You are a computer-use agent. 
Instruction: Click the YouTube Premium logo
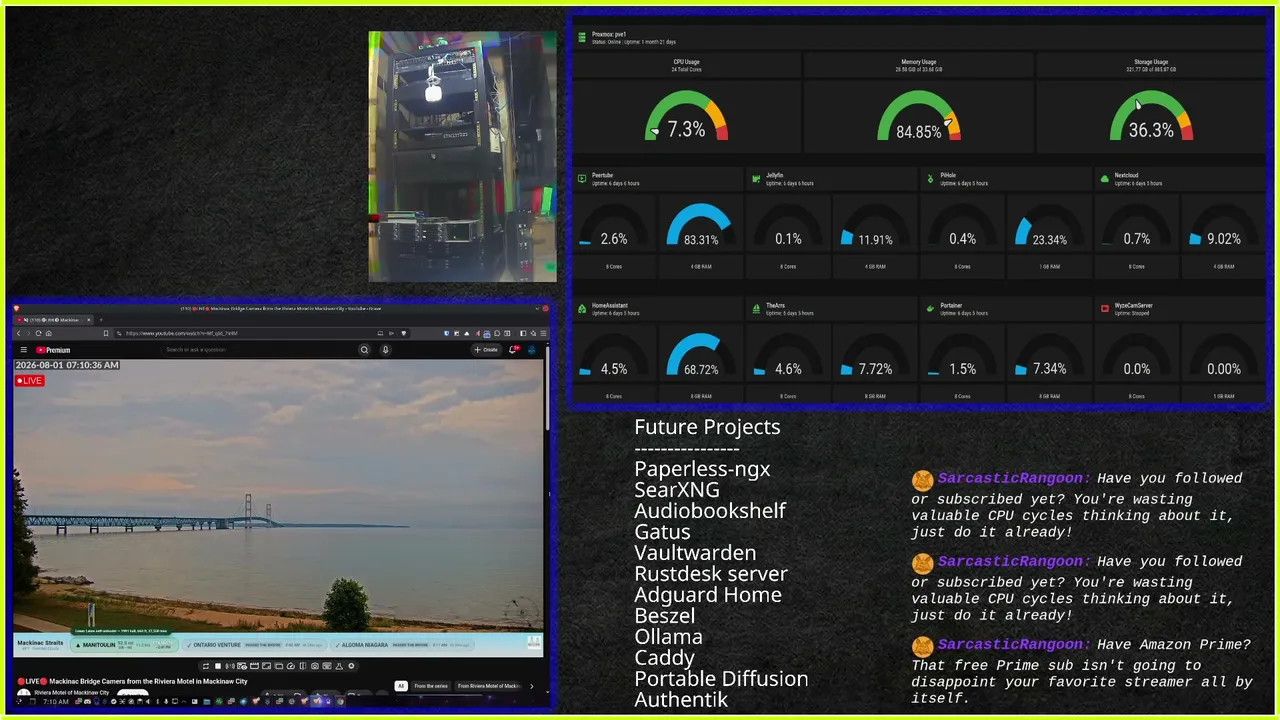coord(54,350)
